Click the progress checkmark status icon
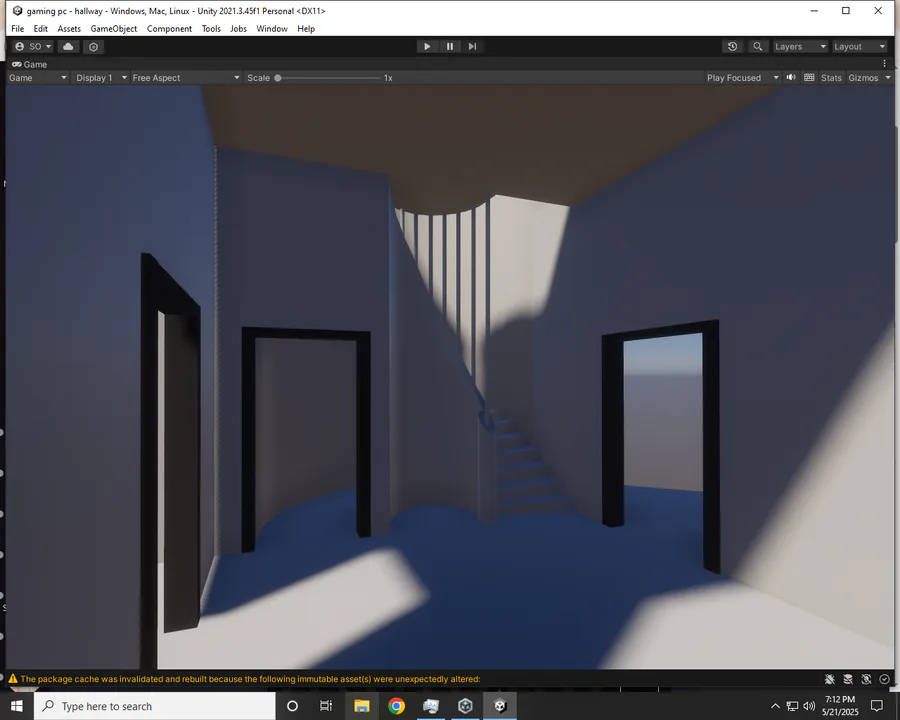900x720 pixels. tap(885, 679)
